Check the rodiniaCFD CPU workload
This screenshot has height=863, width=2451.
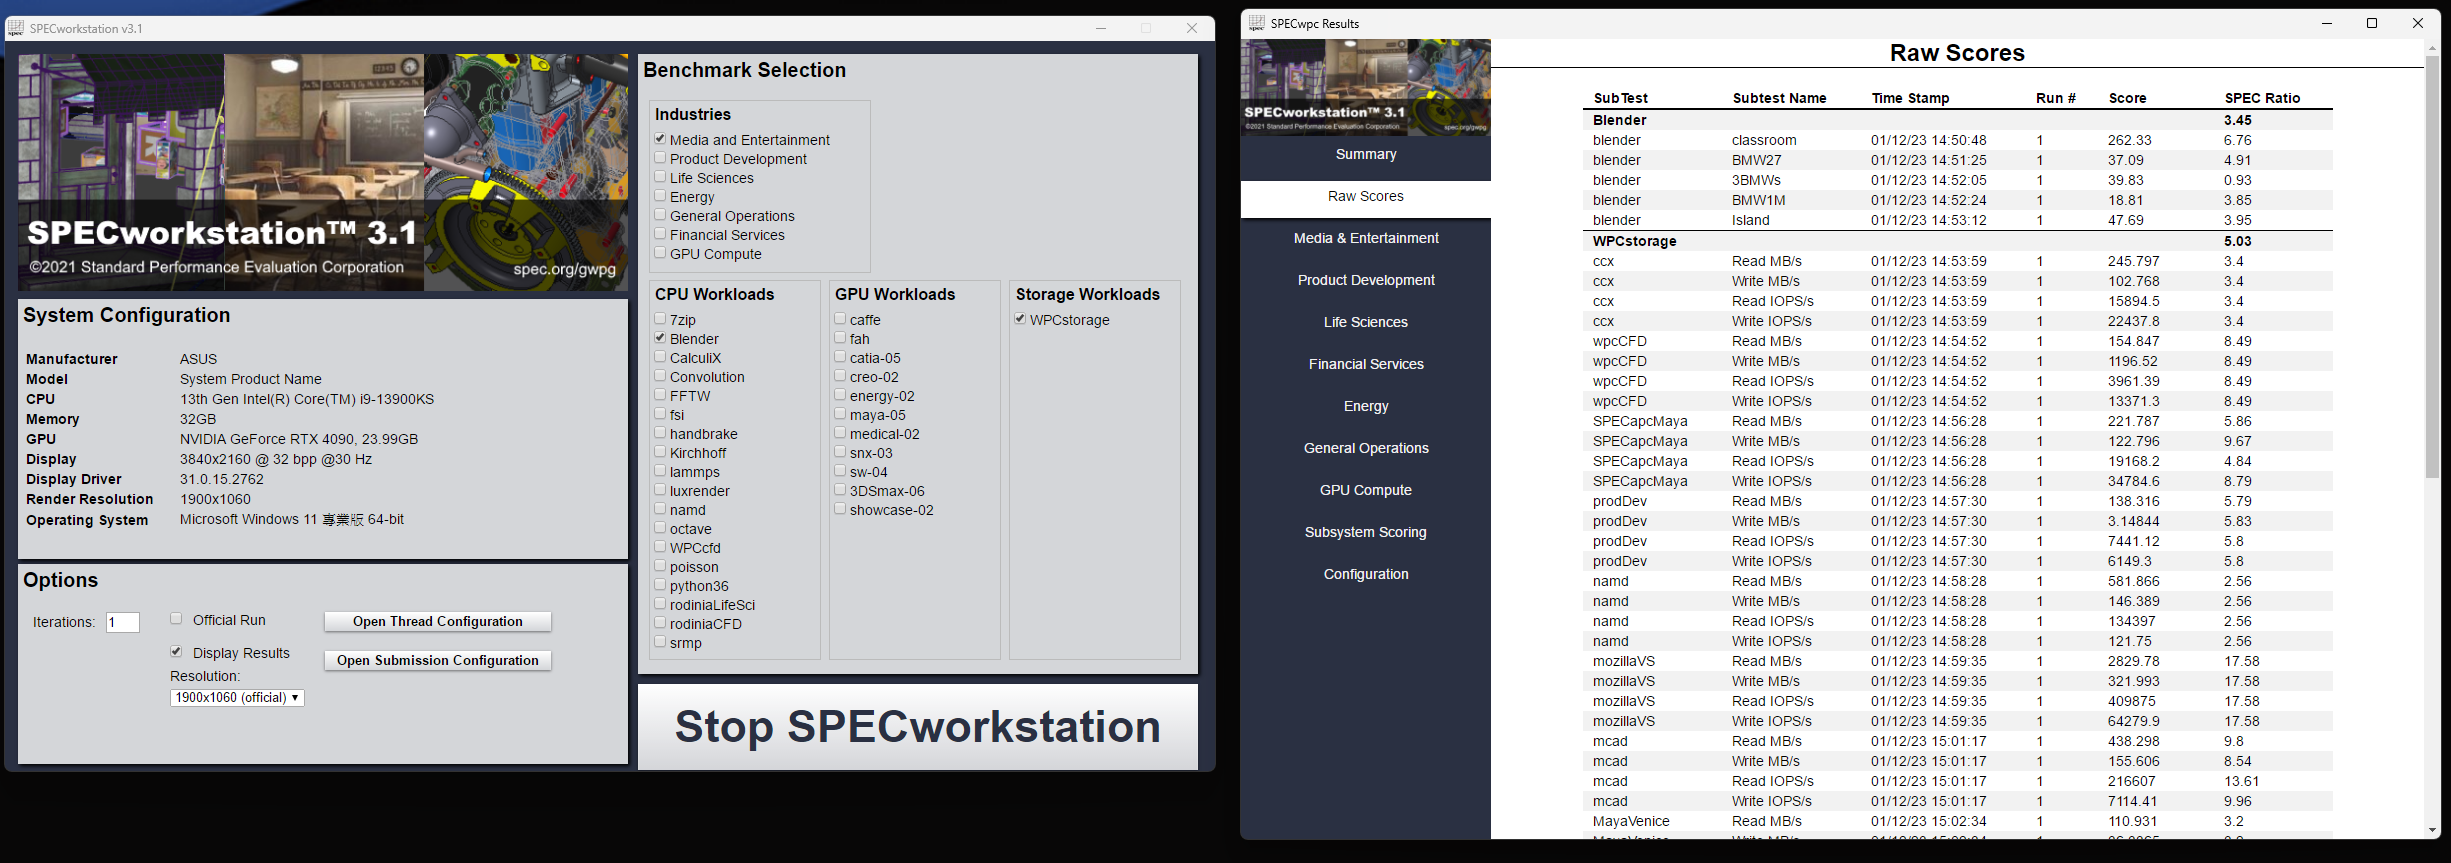[x=660, y=623]
